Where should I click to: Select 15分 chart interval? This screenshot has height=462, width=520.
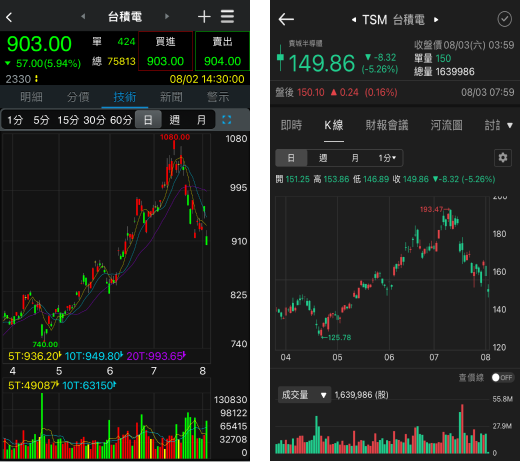(x=68, y=120)
